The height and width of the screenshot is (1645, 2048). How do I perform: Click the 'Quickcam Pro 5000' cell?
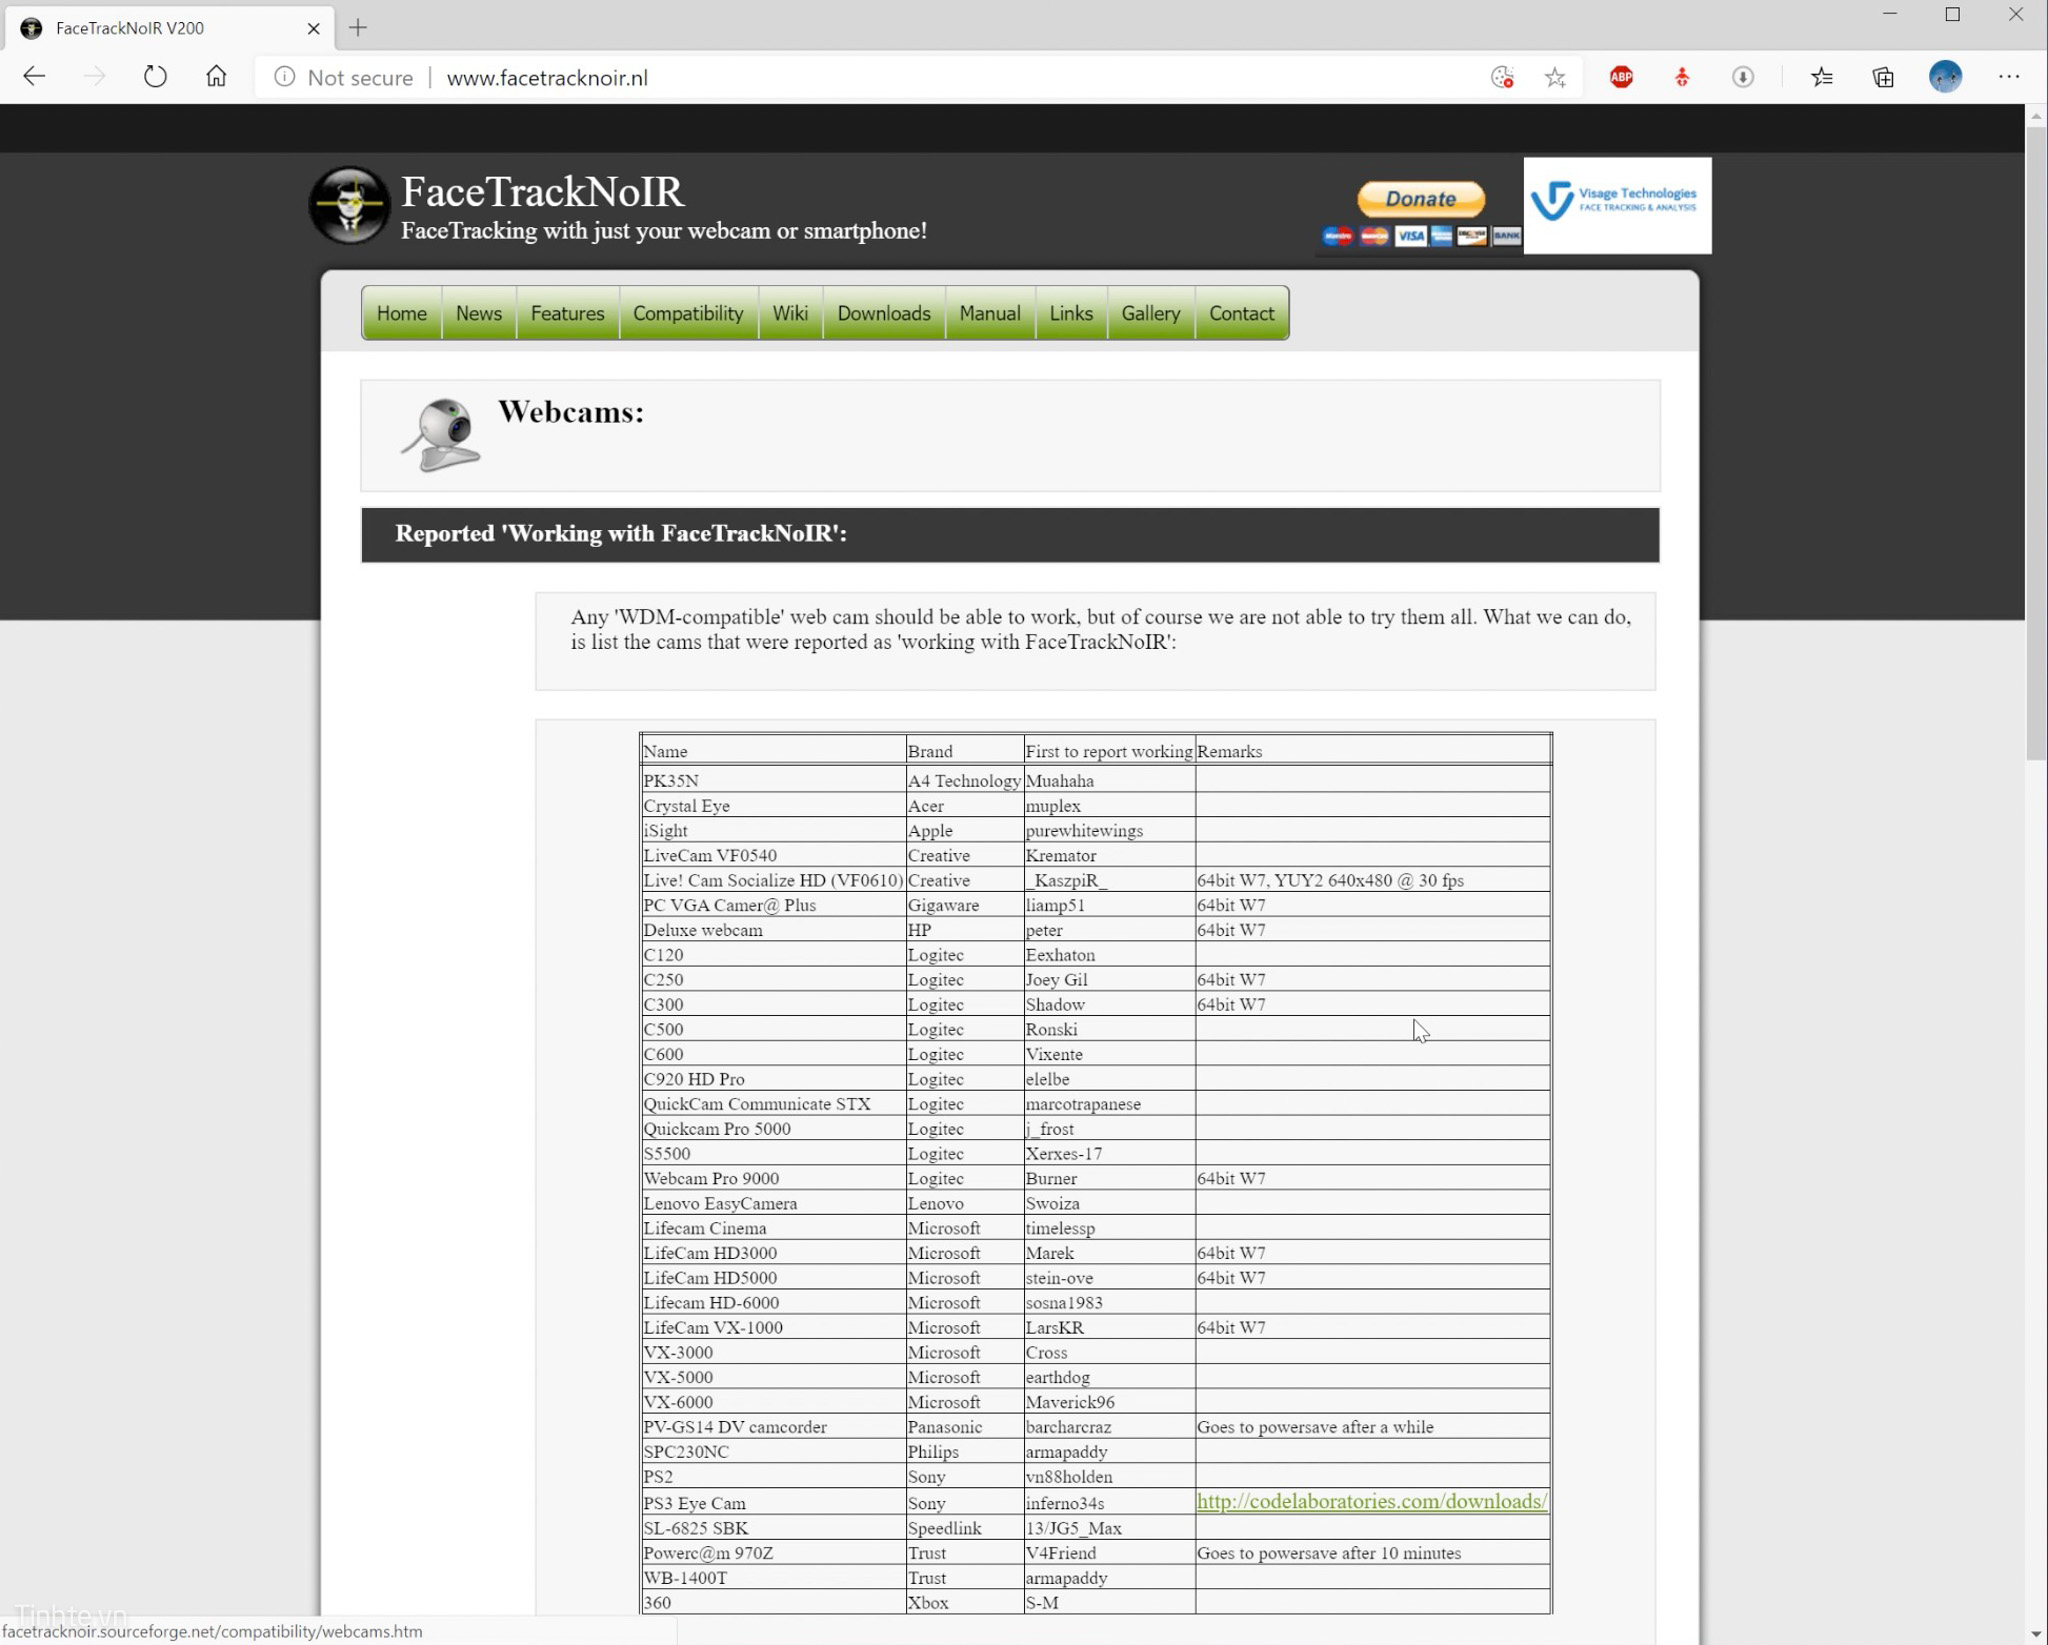click(773, 1128)
